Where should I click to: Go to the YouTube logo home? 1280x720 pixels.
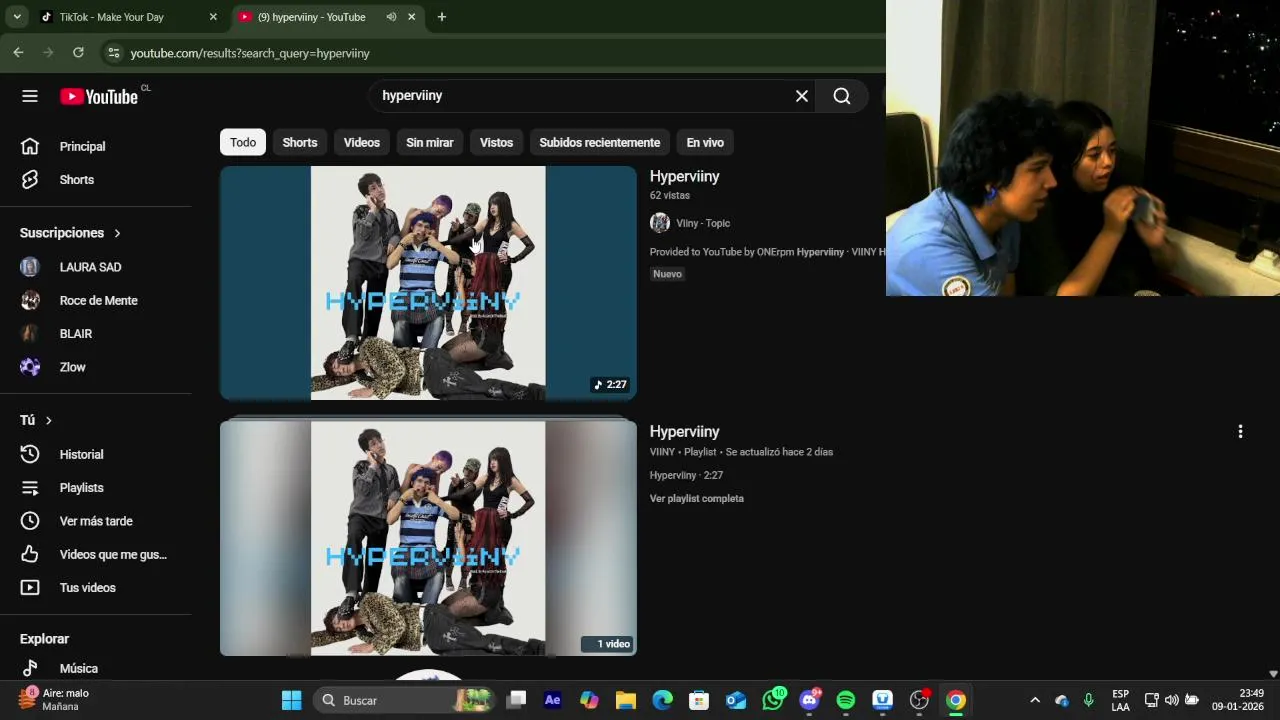click(99, 96)
